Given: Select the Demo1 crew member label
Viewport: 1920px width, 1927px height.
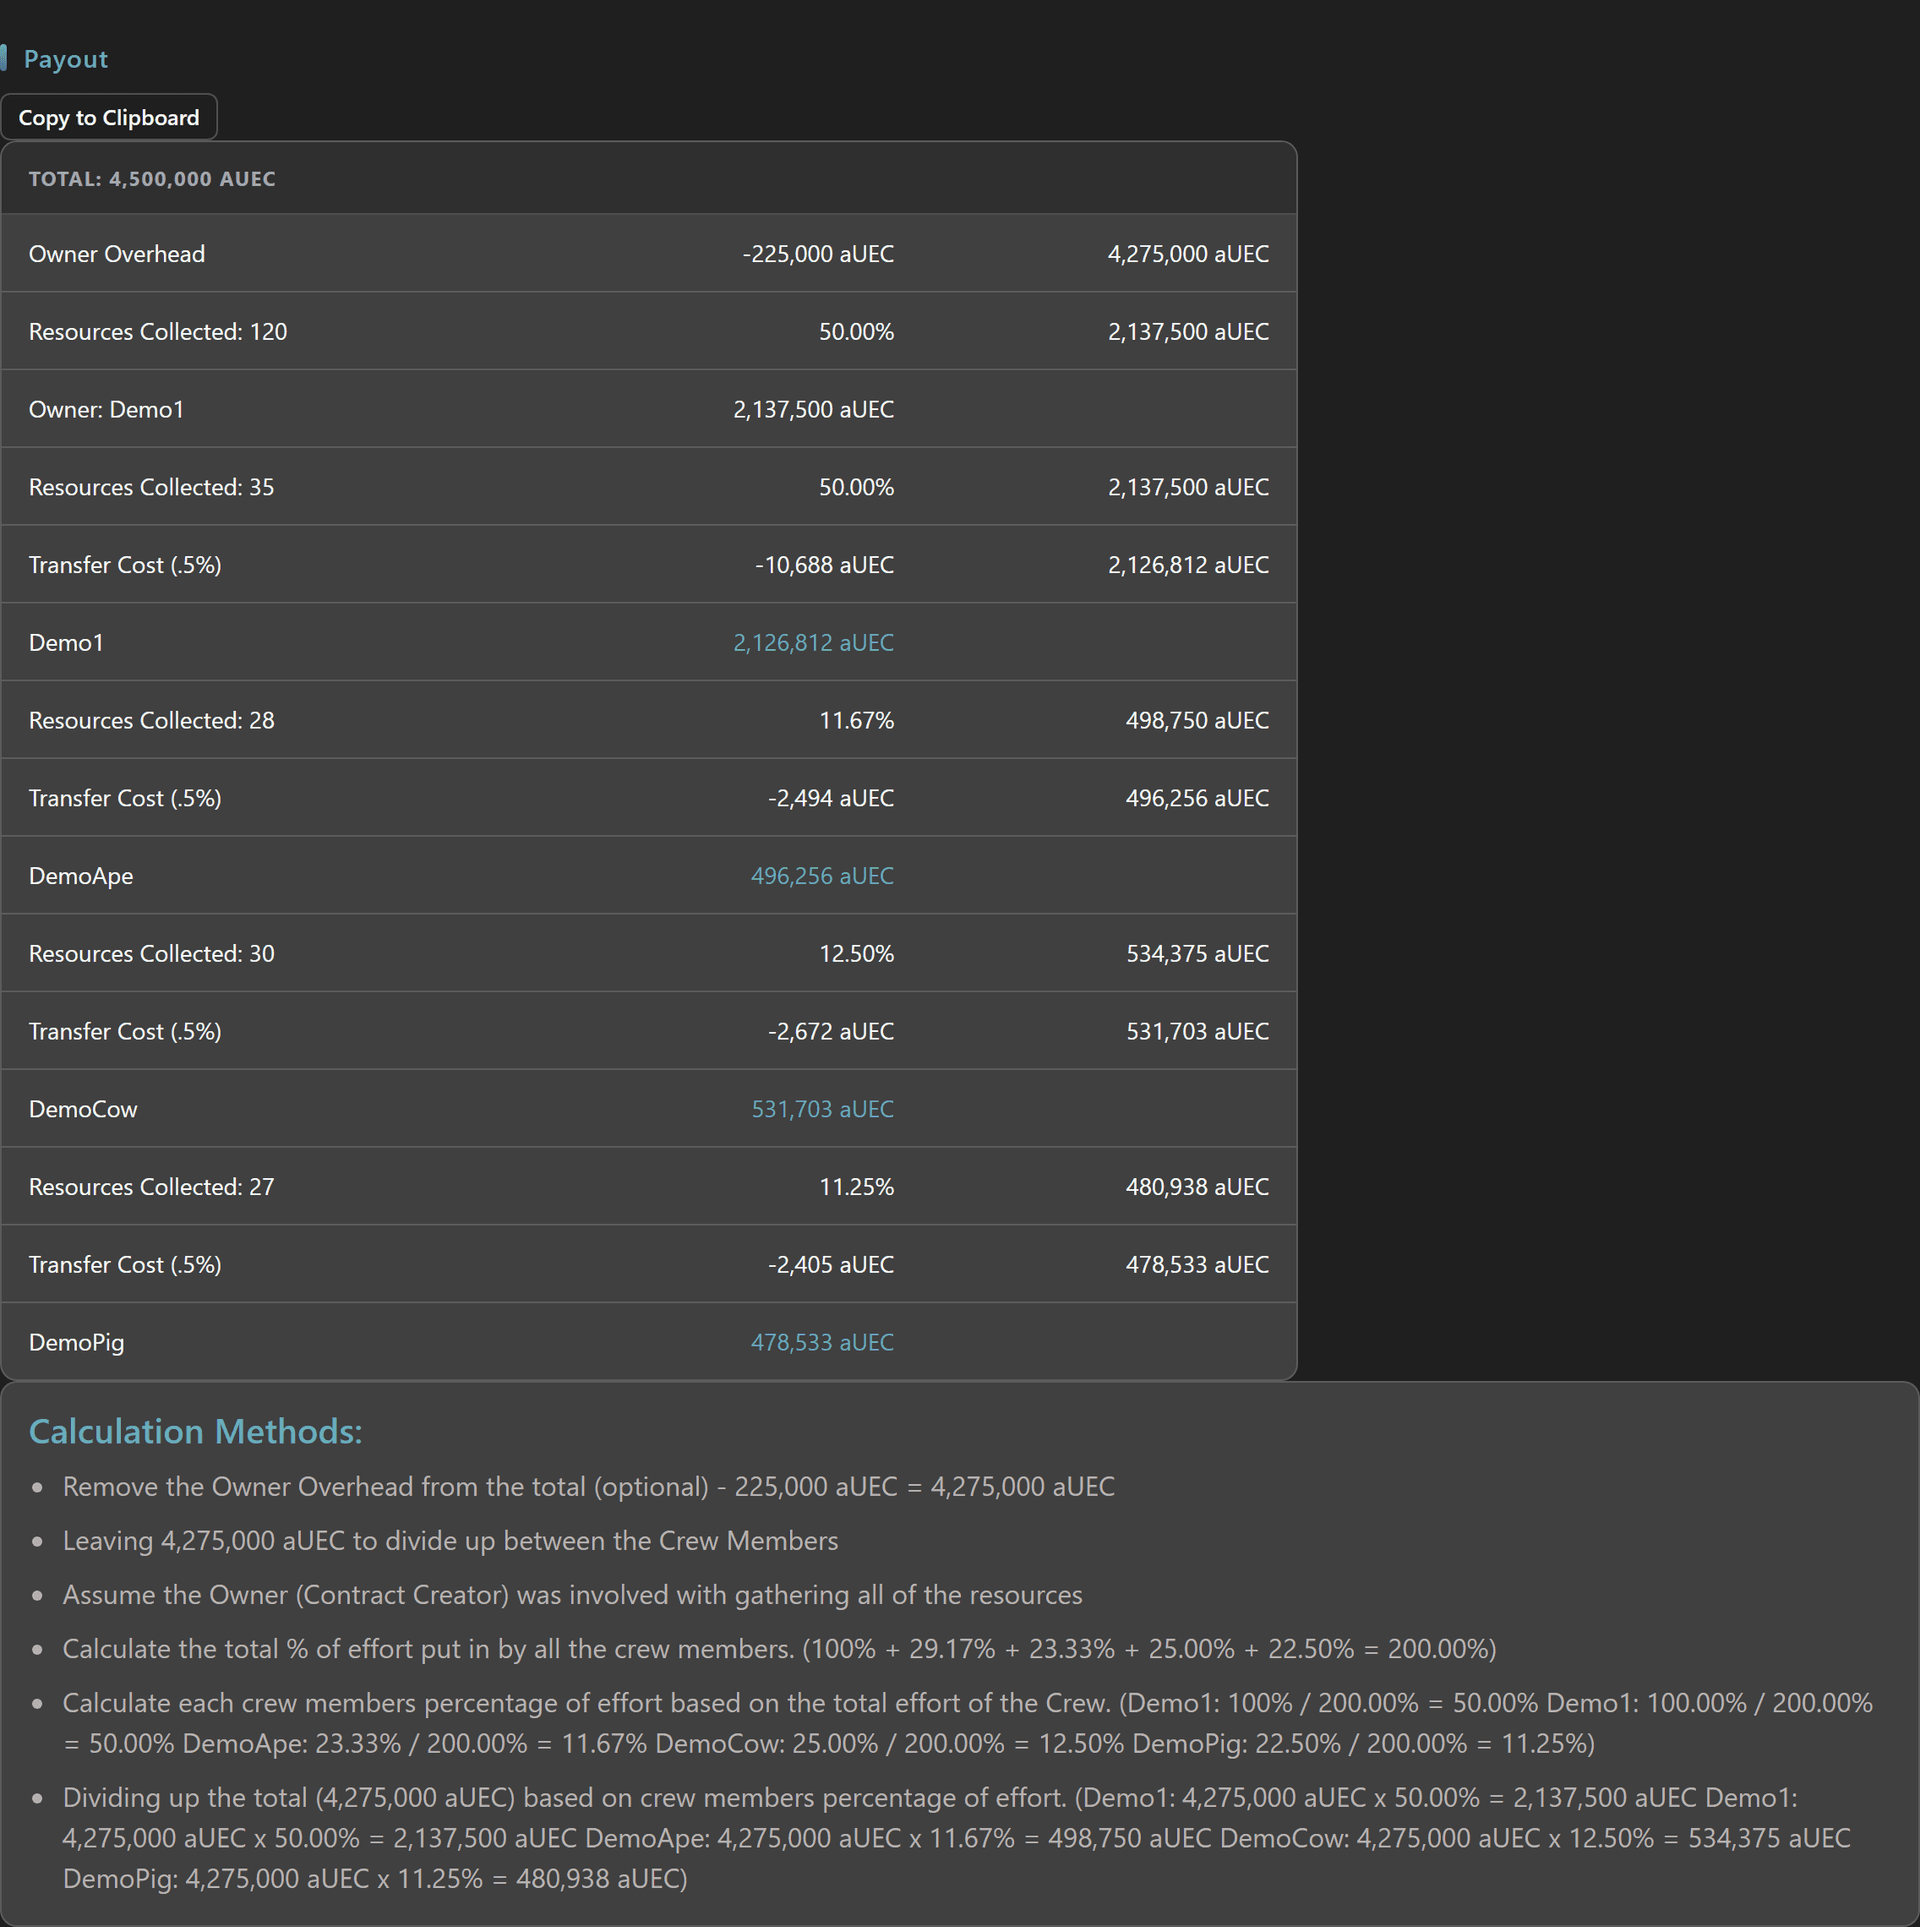Looking at the screenshot, I should (66, 643).
